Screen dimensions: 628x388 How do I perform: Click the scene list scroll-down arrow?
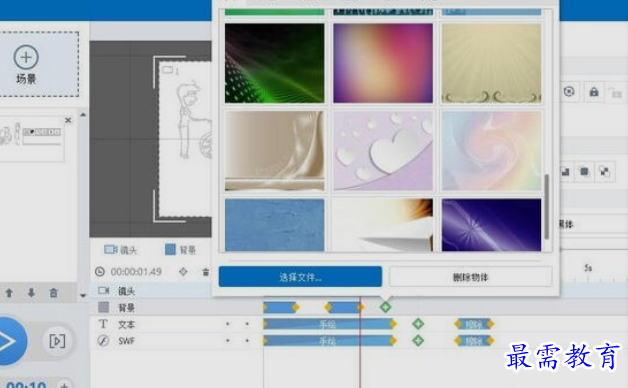click(83, 296)
